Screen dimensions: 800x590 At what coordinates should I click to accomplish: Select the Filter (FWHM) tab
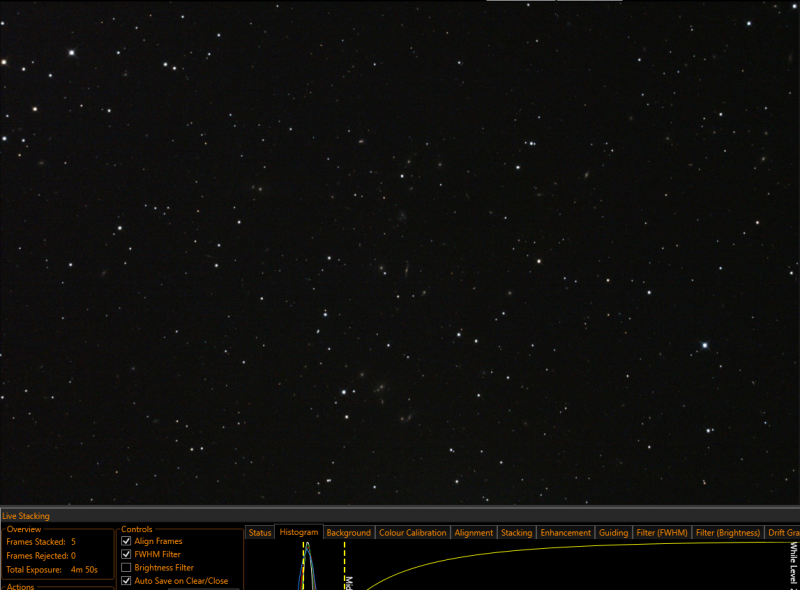[662, 533]
